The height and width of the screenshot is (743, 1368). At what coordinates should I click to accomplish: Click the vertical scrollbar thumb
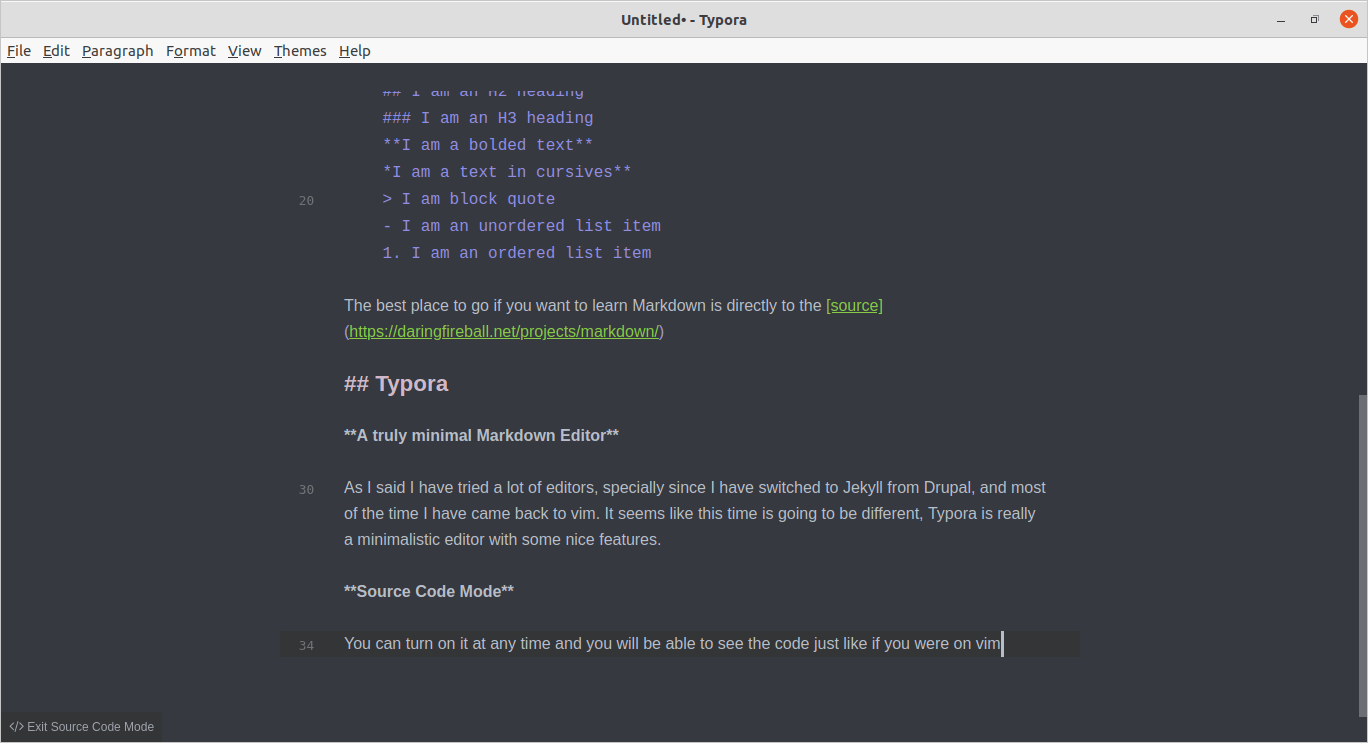click(x=1361, y=555)
